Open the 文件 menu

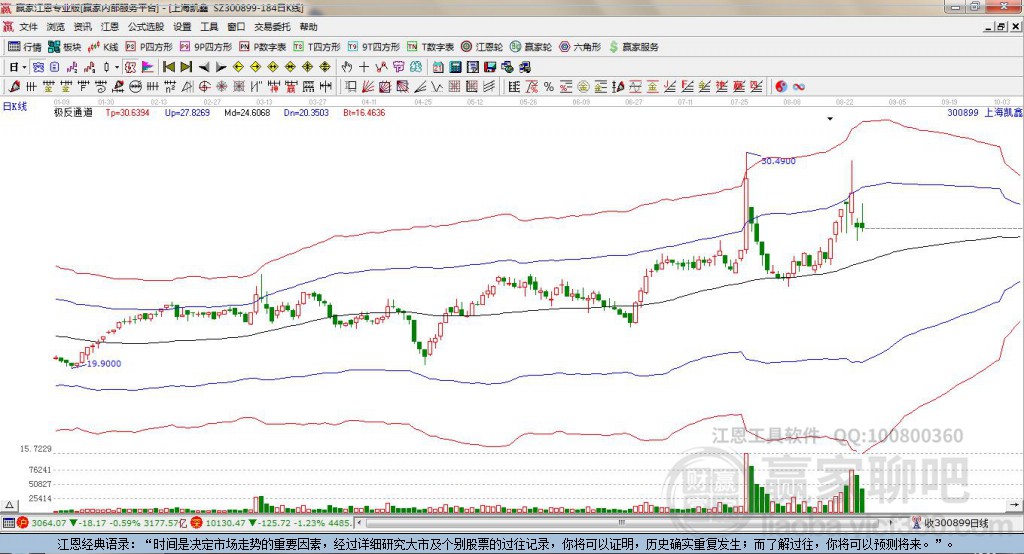29,27
